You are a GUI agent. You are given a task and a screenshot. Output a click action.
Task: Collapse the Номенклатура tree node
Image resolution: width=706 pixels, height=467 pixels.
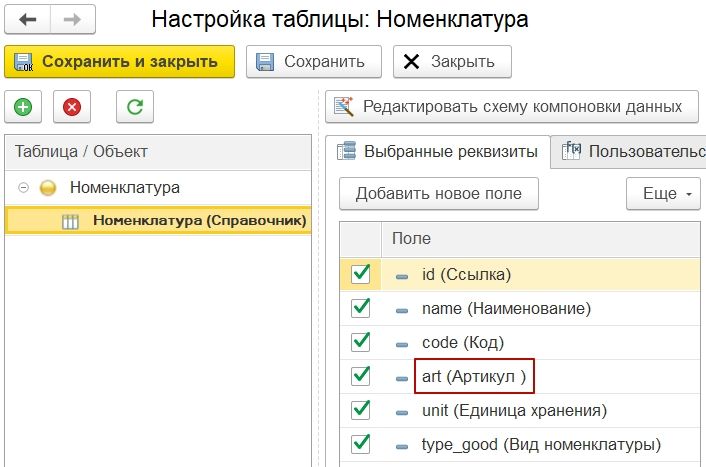click(x=23, y=187)
